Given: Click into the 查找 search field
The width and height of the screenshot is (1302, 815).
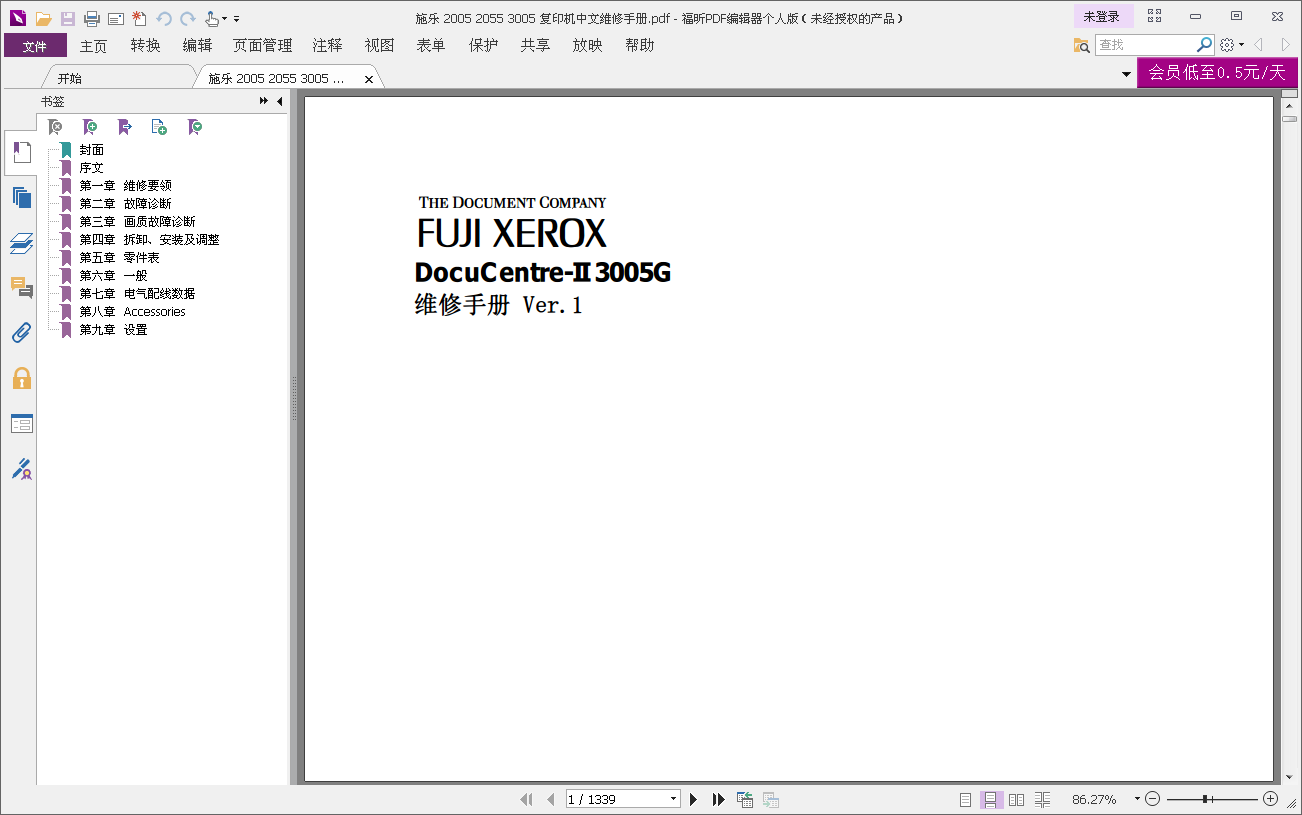Looking at the screenshot, I should pyautogui.click(x=1144, y=45).
